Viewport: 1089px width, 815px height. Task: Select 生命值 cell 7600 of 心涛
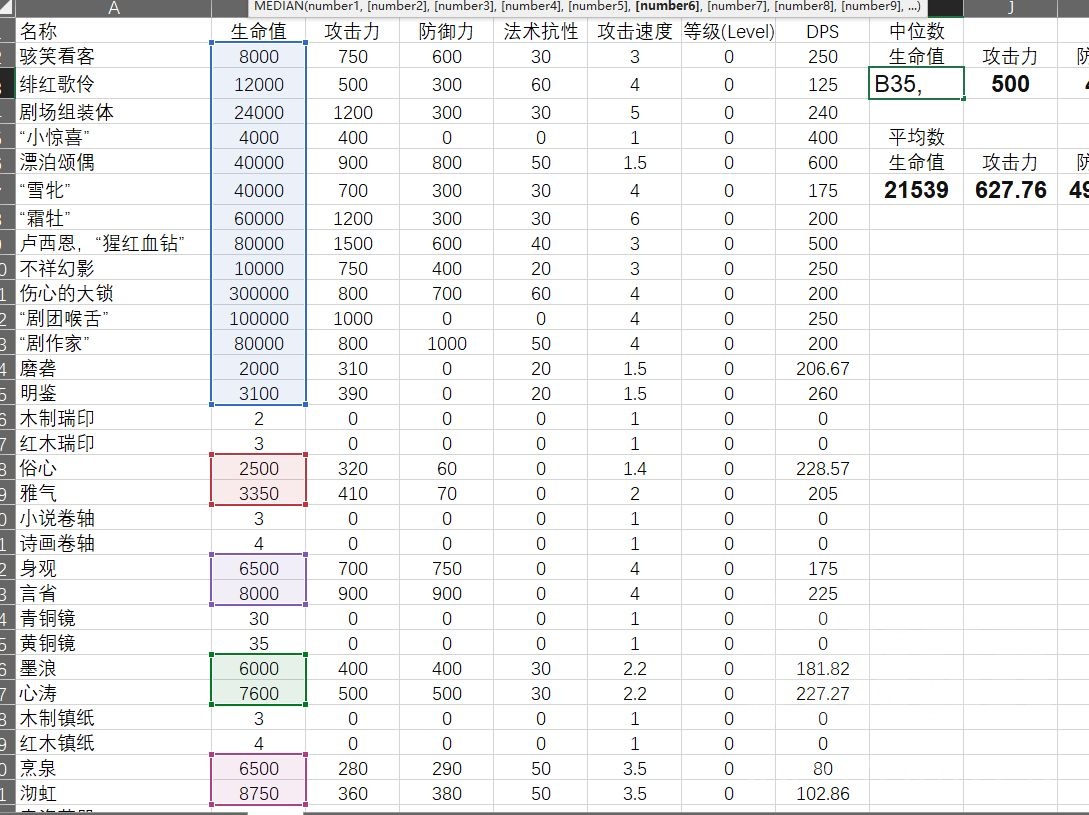click(258, 693)
